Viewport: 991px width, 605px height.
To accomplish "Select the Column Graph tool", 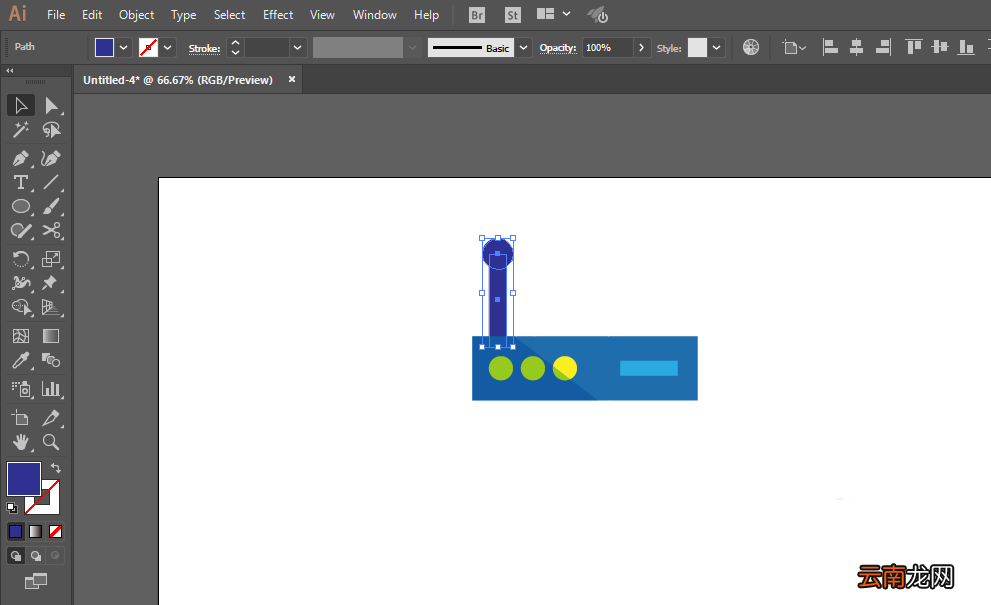I will coord(51,389).
